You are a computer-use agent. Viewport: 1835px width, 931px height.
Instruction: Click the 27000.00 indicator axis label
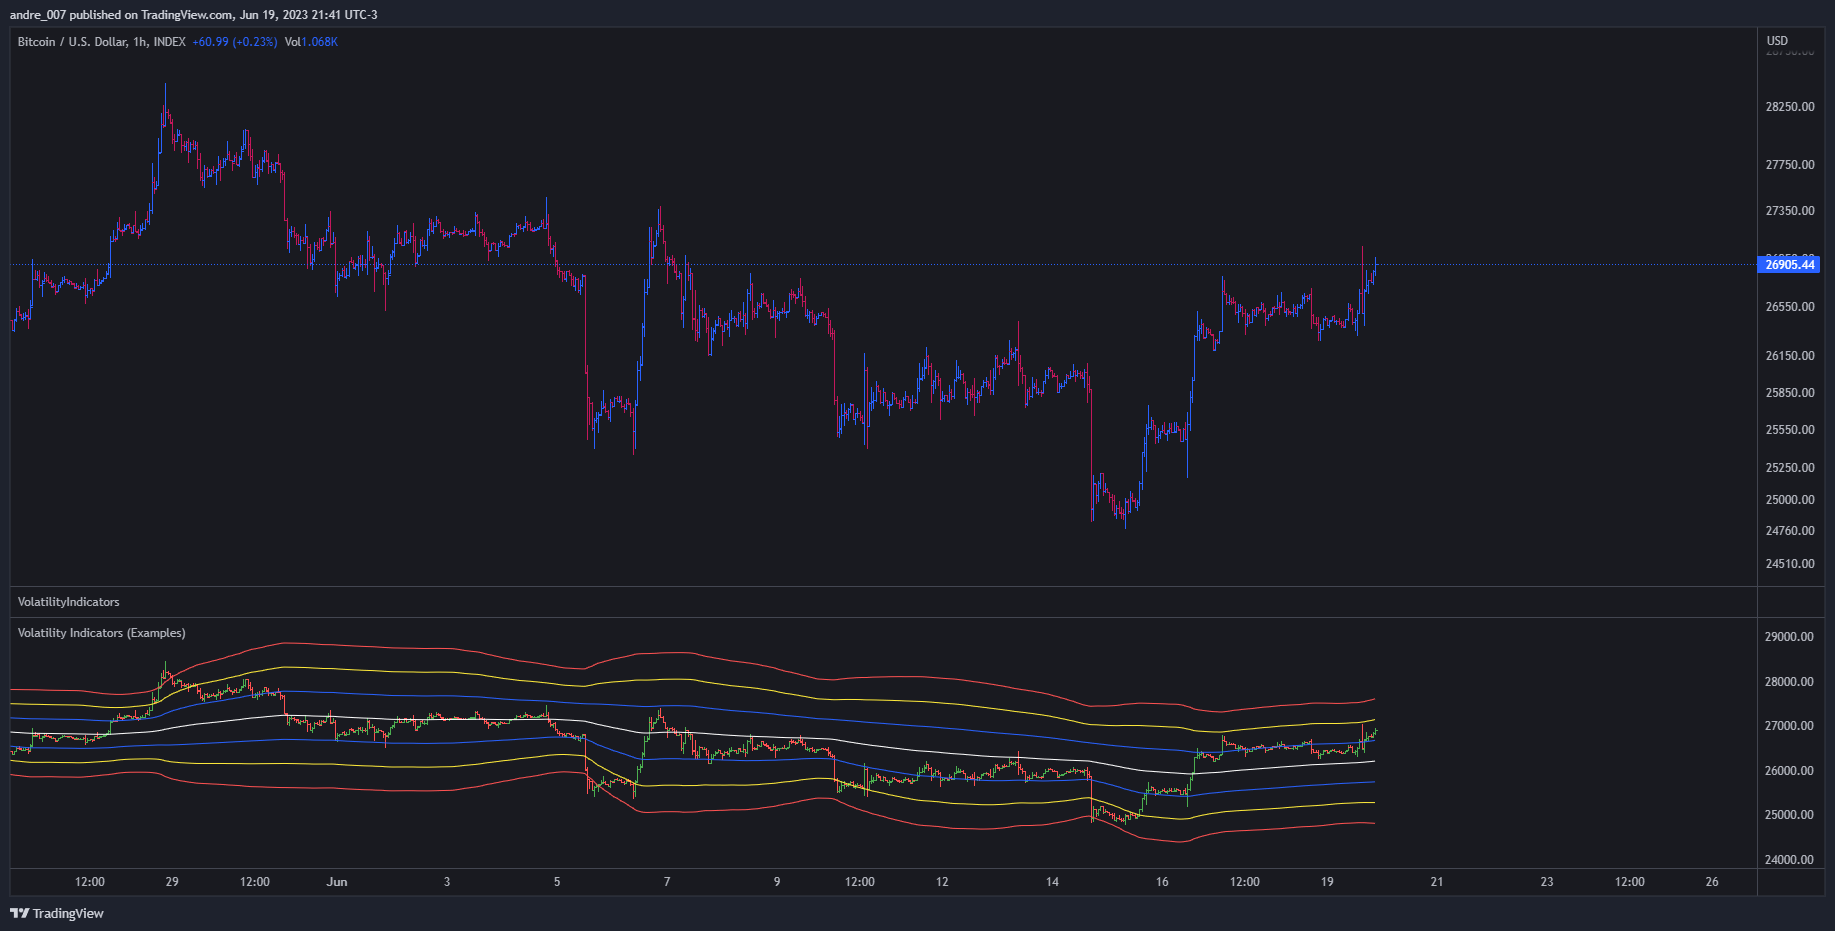click(1790, 726)
